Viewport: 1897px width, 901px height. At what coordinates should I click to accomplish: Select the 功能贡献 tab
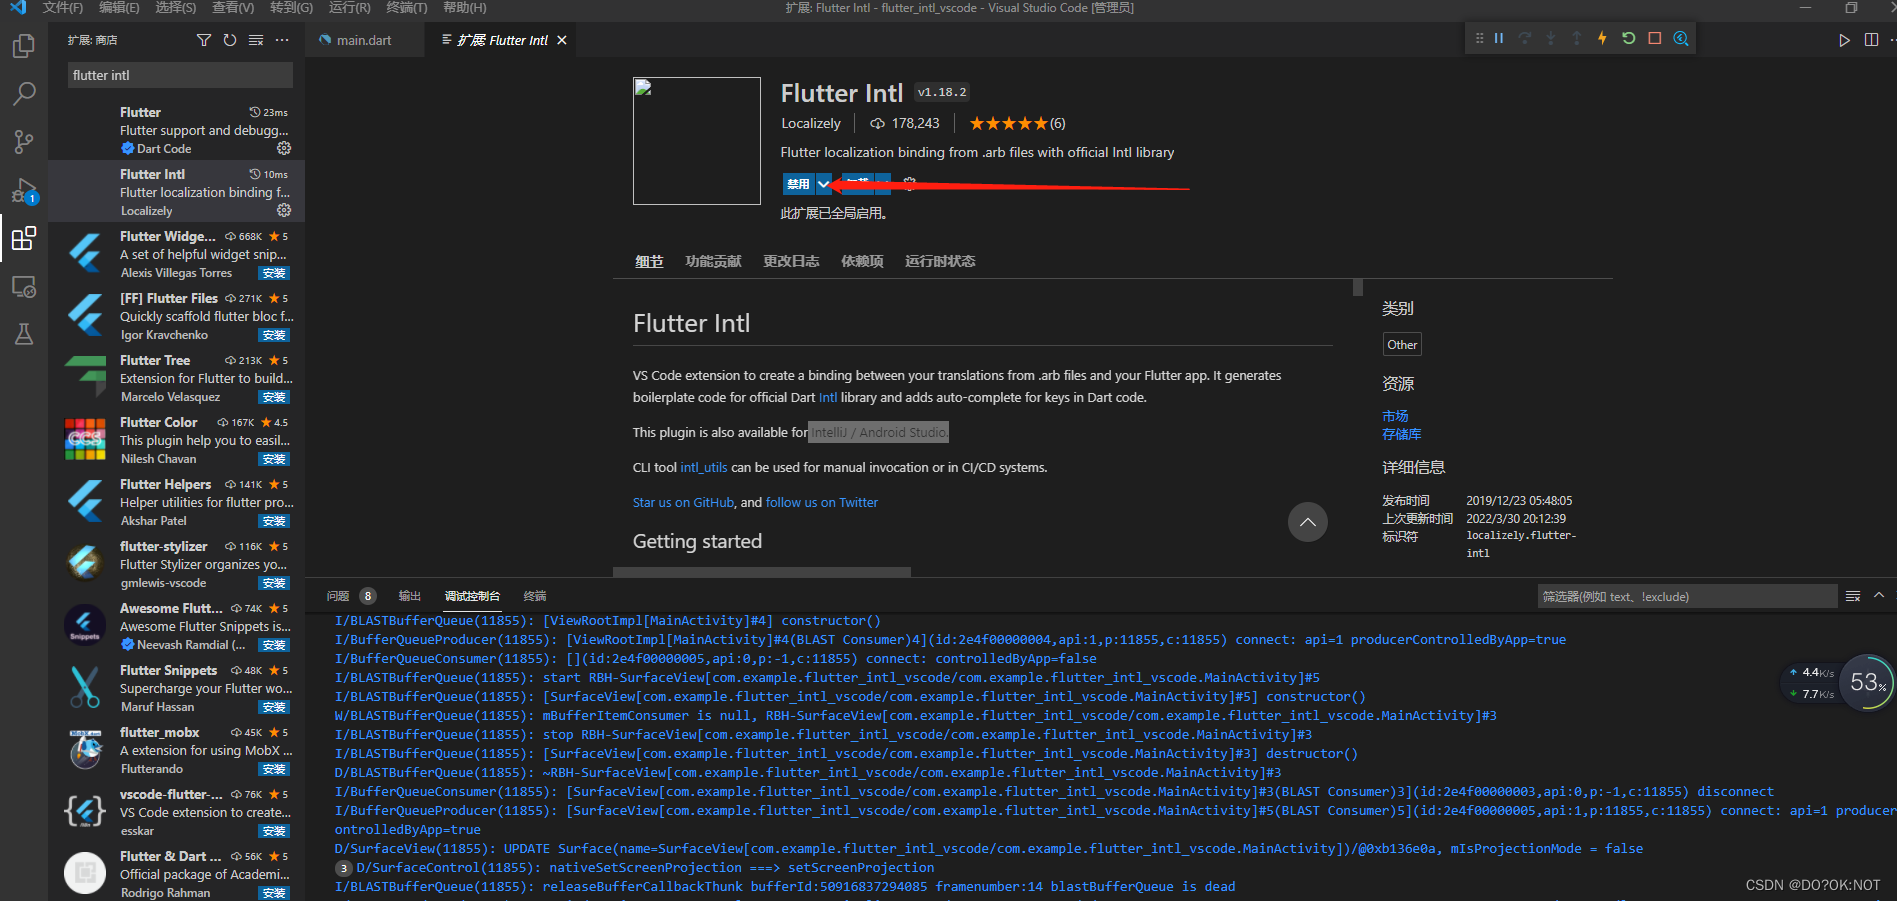(x=713, y=261)
